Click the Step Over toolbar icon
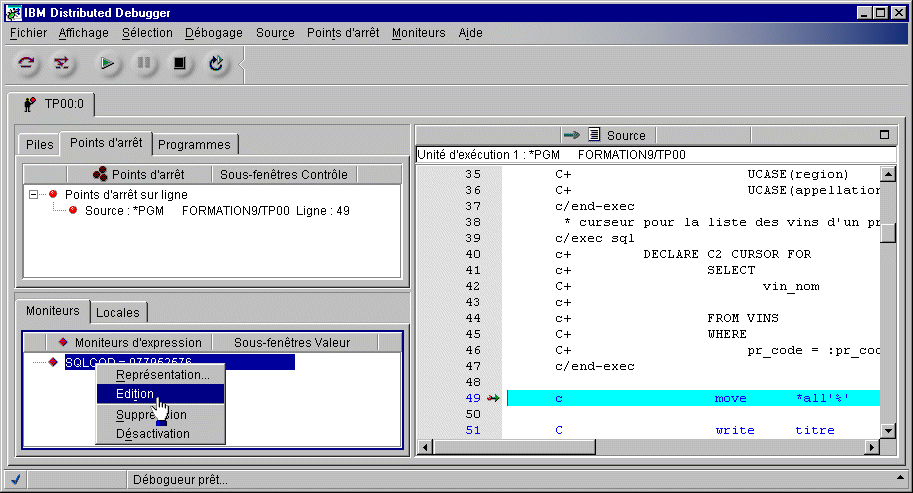 click(x=27, y=64)
